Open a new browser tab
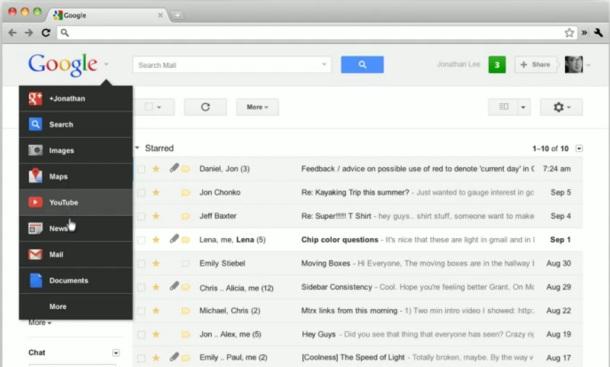610x367 pixels. click(177, 15)
